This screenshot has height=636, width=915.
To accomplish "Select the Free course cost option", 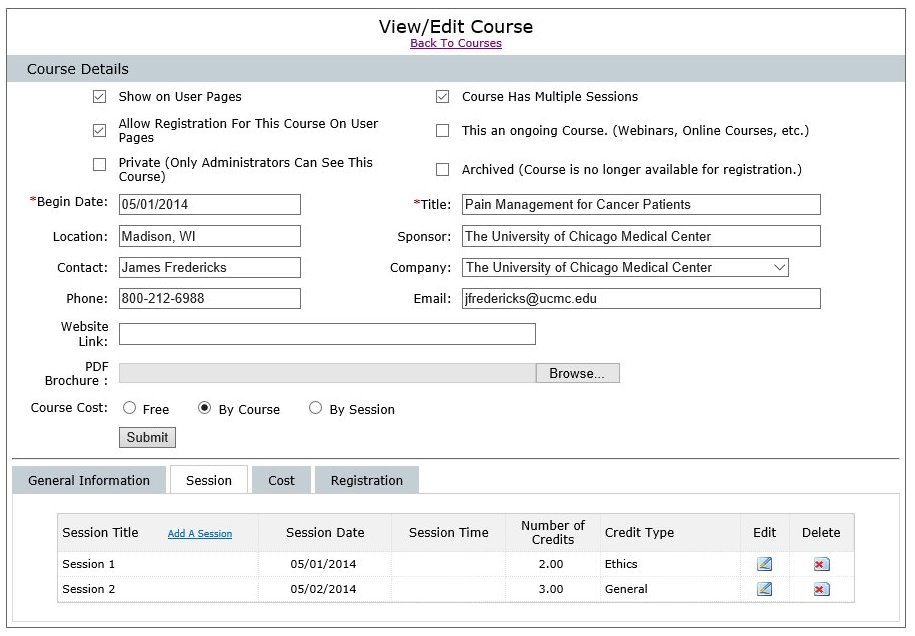I will click(x=130, y=408).
